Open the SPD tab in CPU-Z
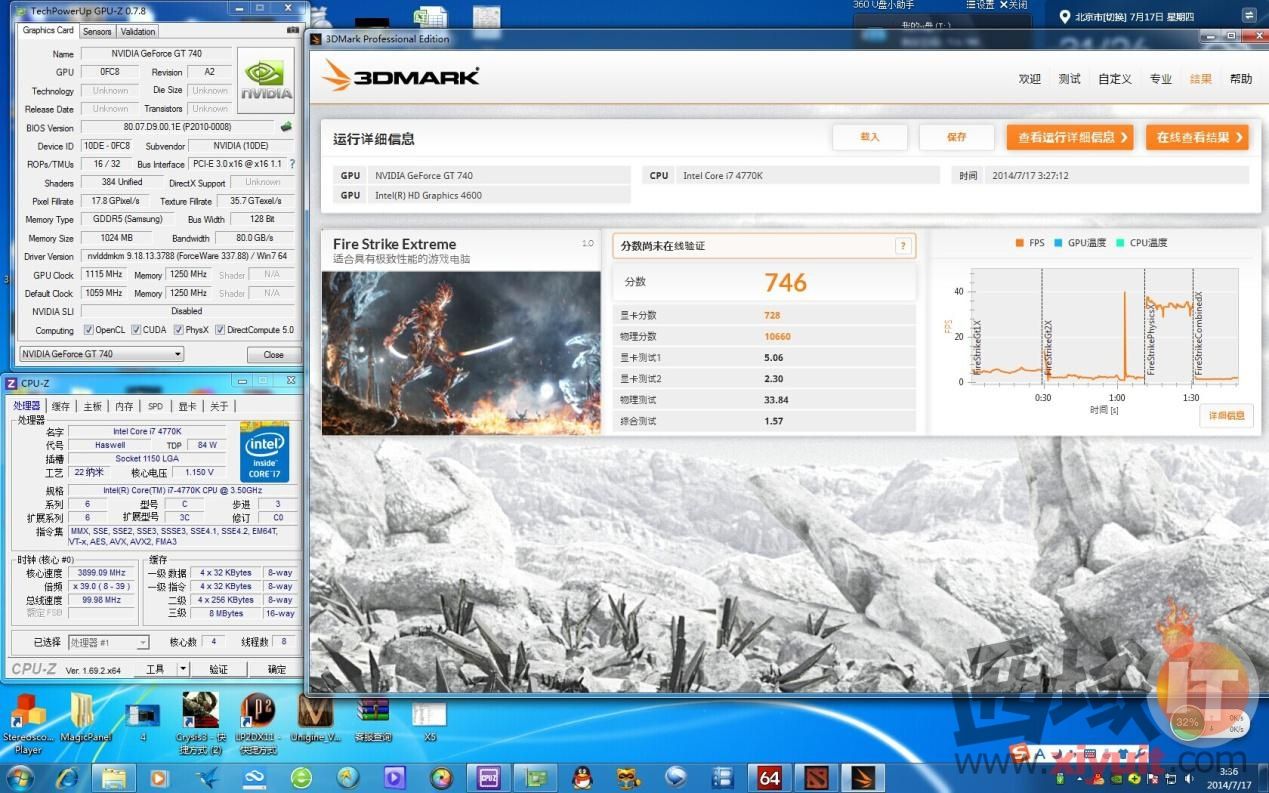 tap(155, 406)
